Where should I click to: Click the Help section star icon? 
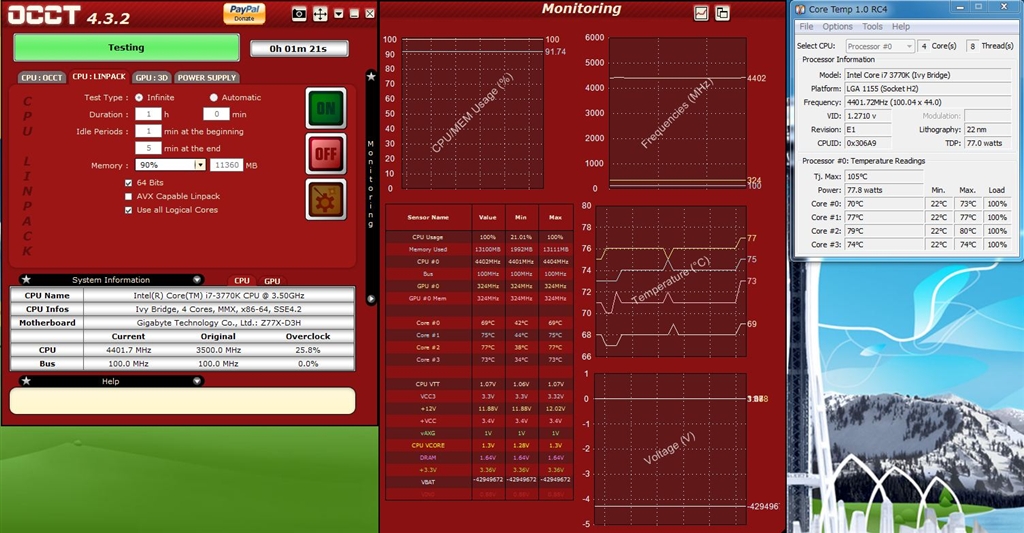(26, 381)
